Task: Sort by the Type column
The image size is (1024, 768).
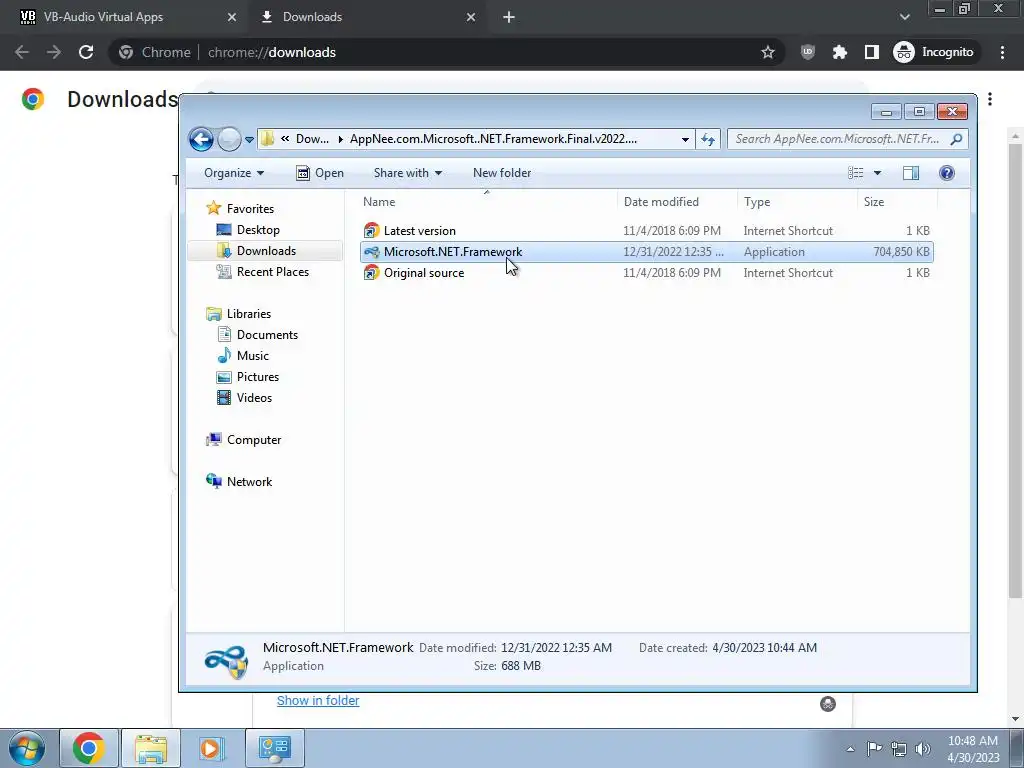Action: (797, 202)
